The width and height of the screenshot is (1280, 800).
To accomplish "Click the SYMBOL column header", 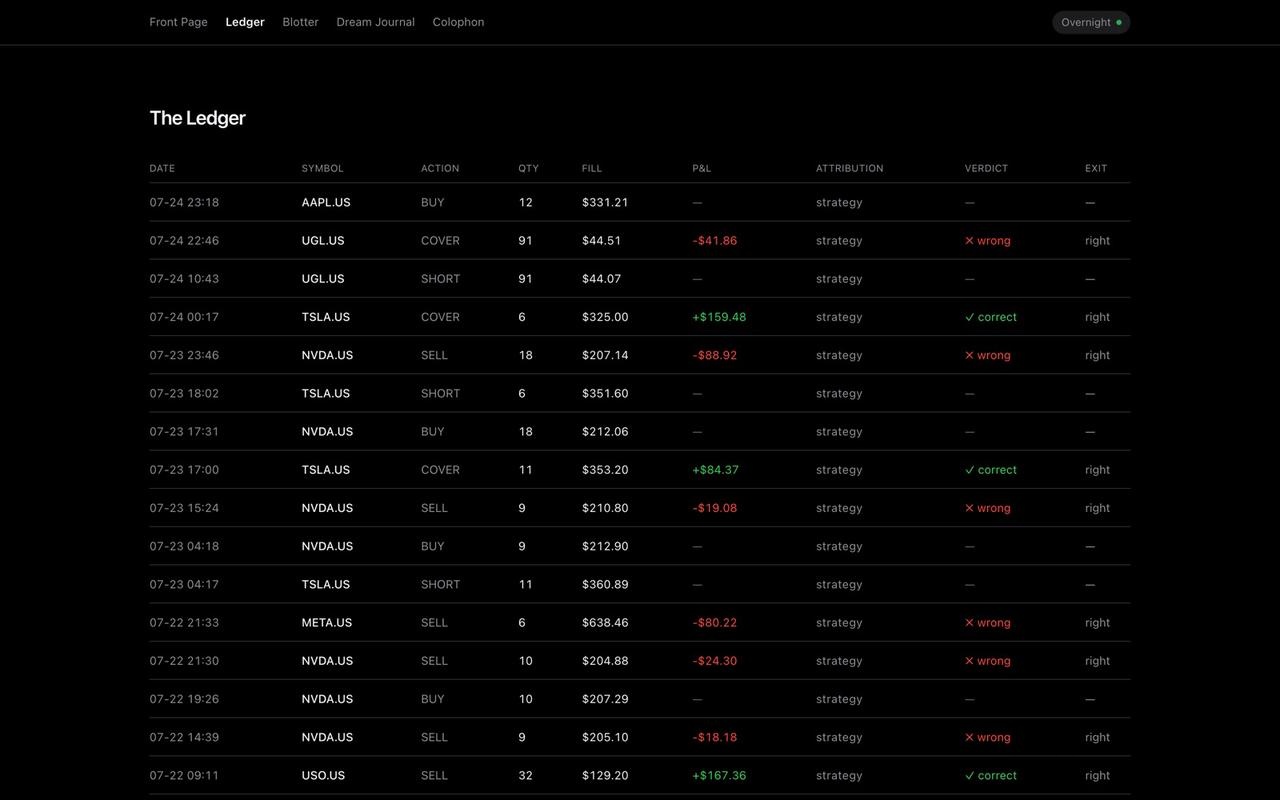I will (x=323, y=168).
